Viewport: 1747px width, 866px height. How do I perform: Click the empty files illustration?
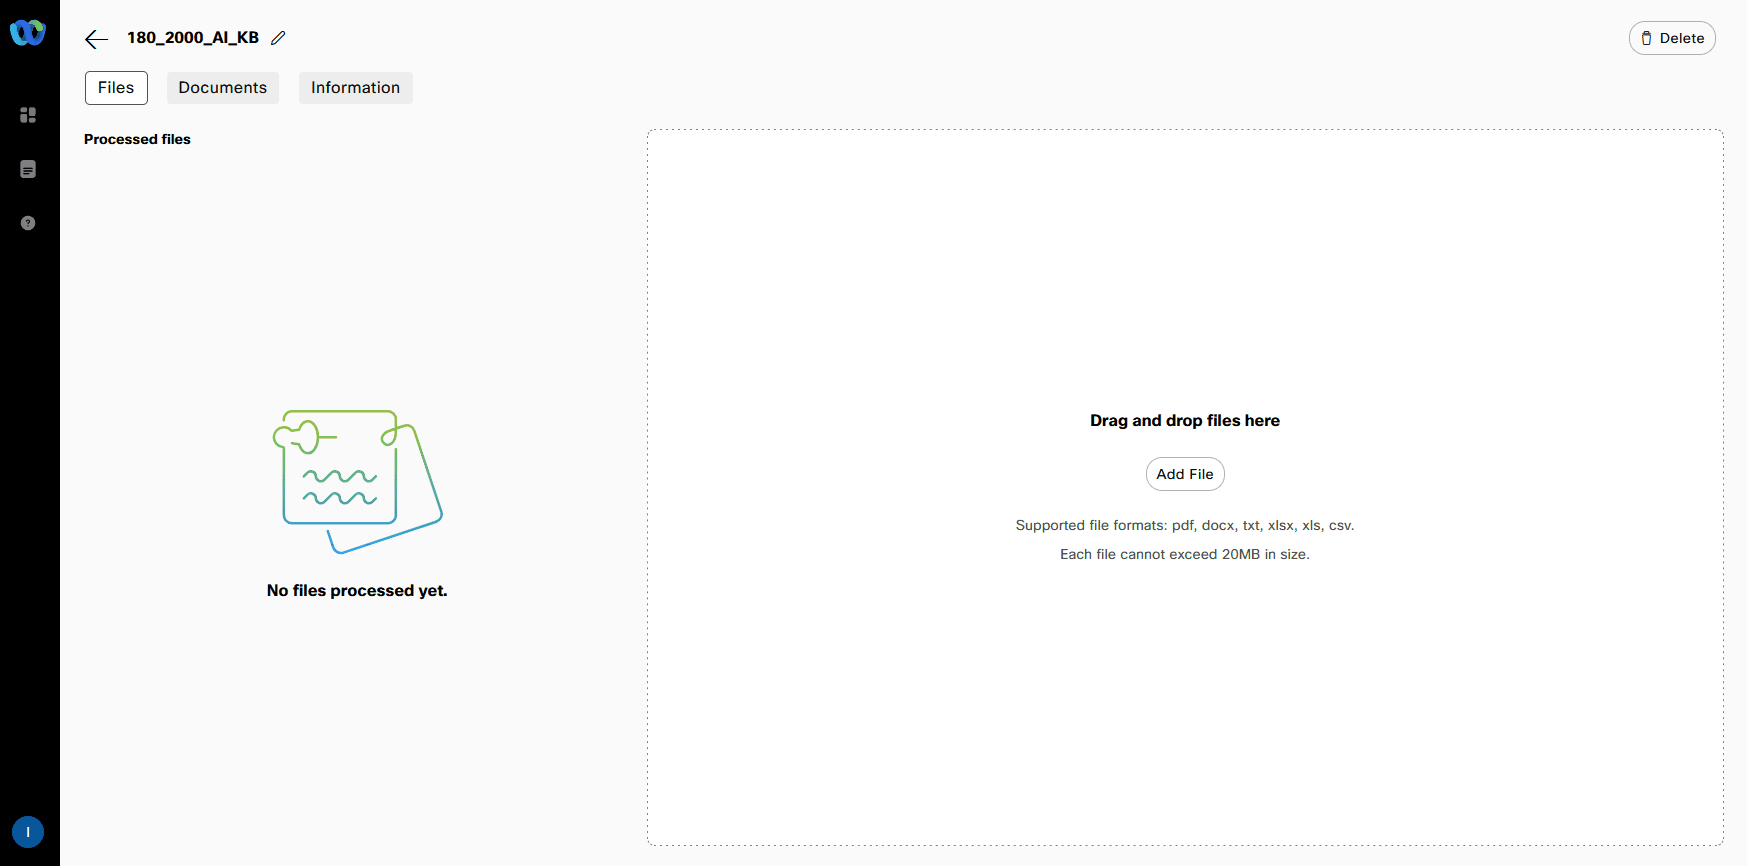[357, 481]
